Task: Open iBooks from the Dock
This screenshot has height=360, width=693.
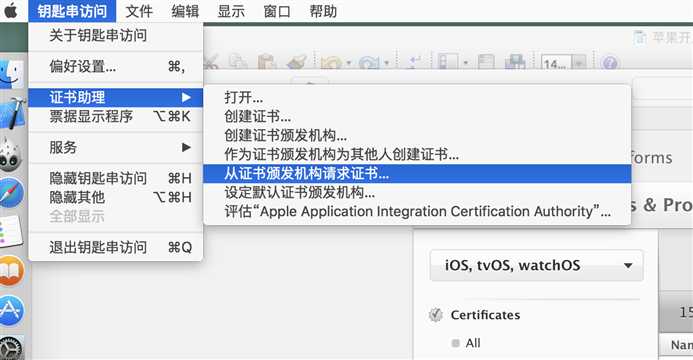Action: (x=11, y=271)
